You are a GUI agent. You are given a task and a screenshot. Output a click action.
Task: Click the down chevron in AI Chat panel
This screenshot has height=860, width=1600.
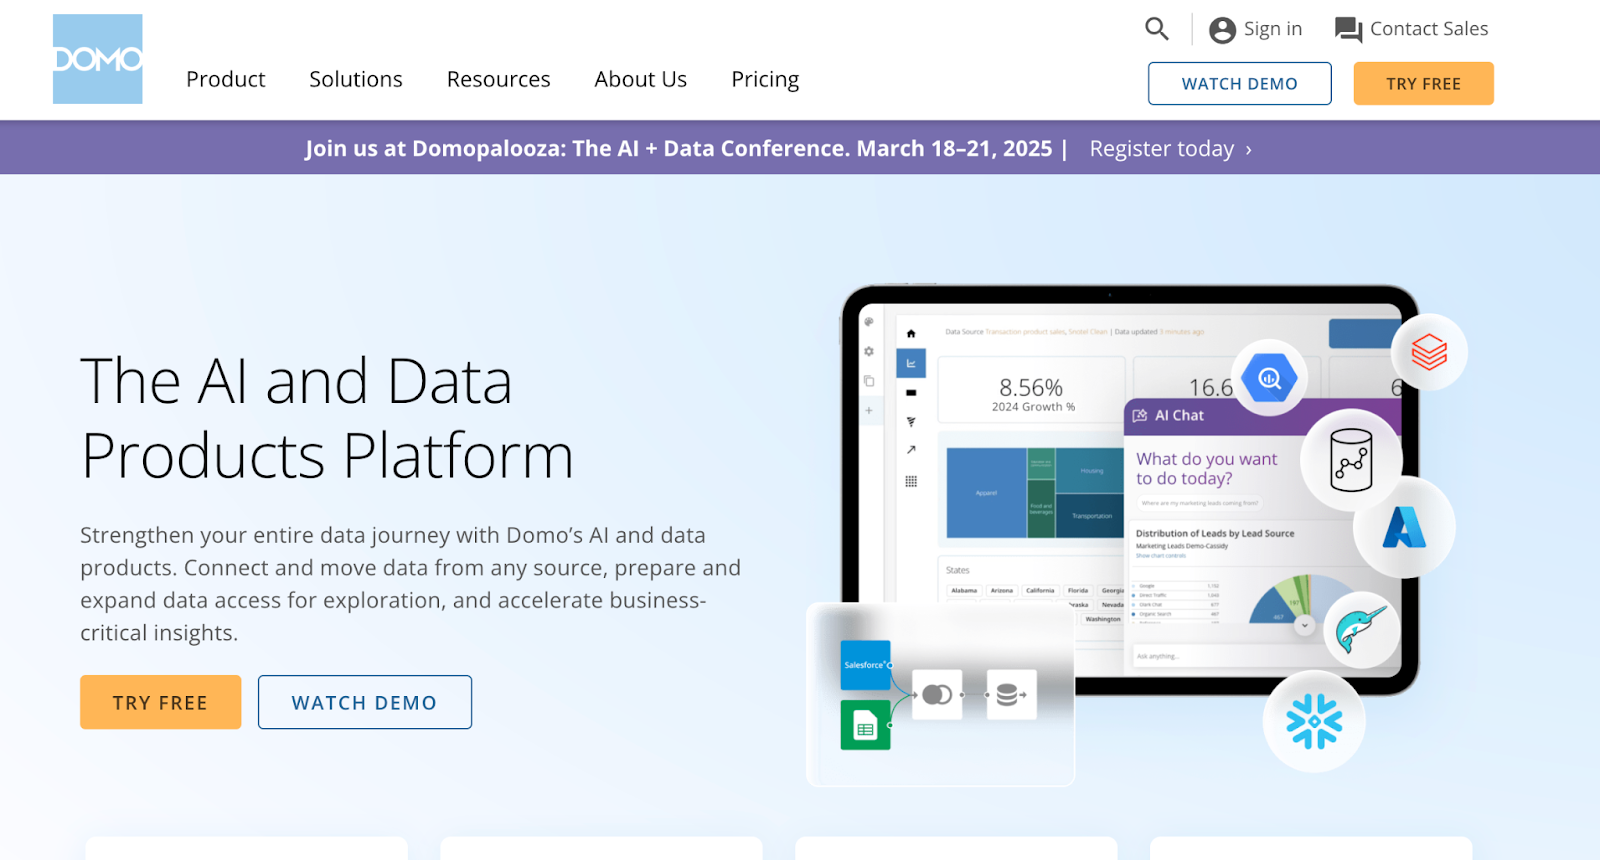1304,625
